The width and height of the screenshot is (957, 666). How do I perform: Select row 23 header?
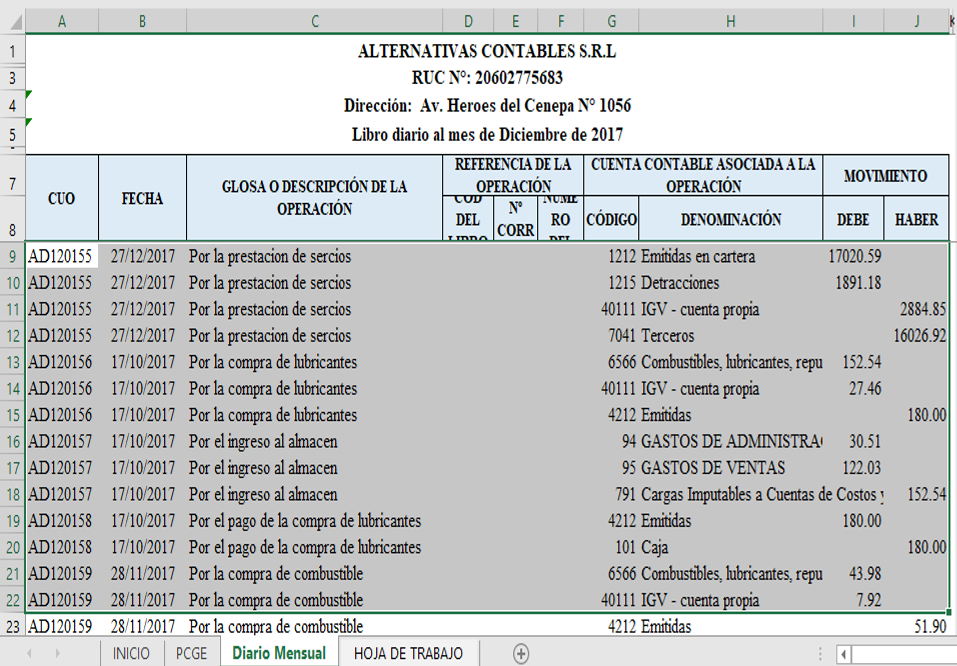[x=12, y=627]
